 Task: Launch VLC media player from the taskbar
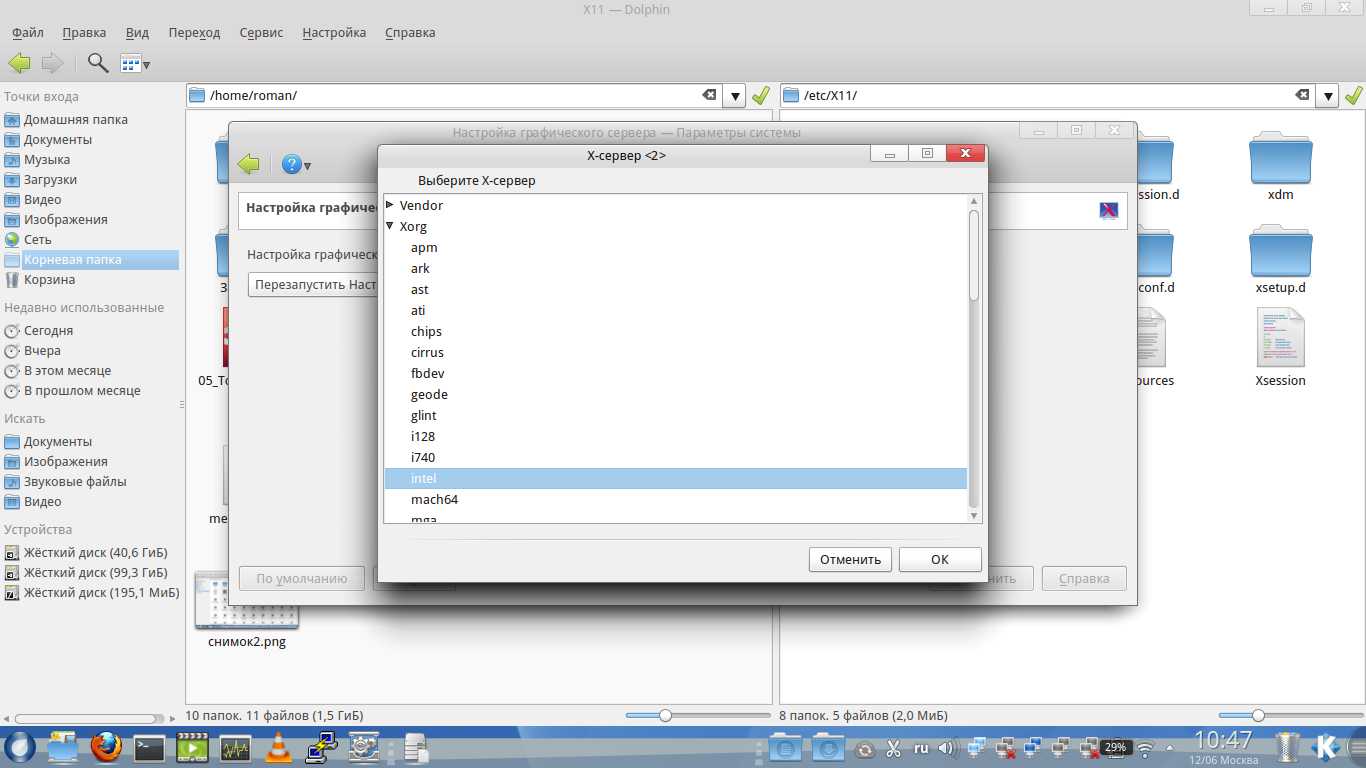[x=278, y=747]
